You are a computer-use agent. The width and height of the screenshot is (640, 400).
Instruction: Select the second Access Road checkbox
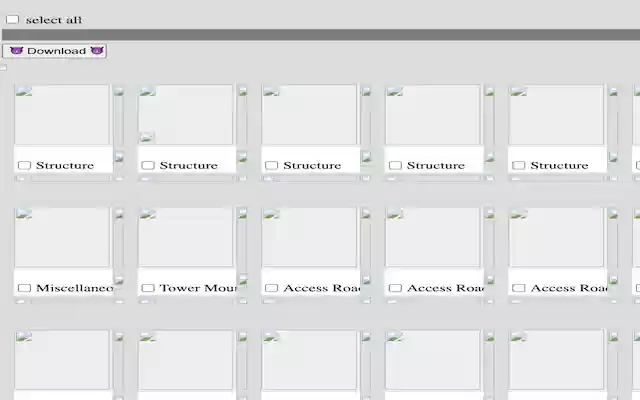(395, 288)
